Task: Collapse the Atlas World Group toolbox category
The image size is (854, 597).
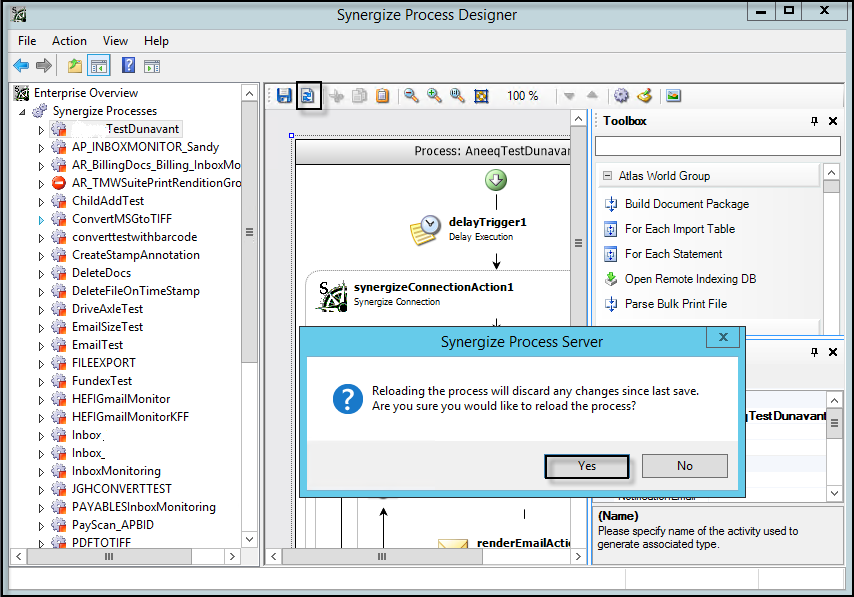Action: click(x=607, y=176)
